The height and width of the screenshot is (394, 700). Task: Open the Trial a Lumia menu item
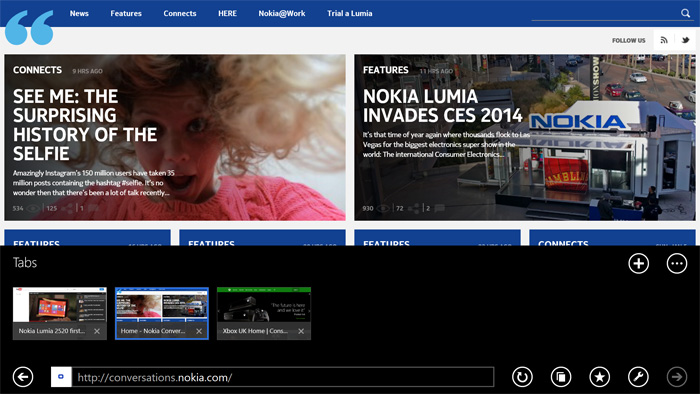[350, 13]
